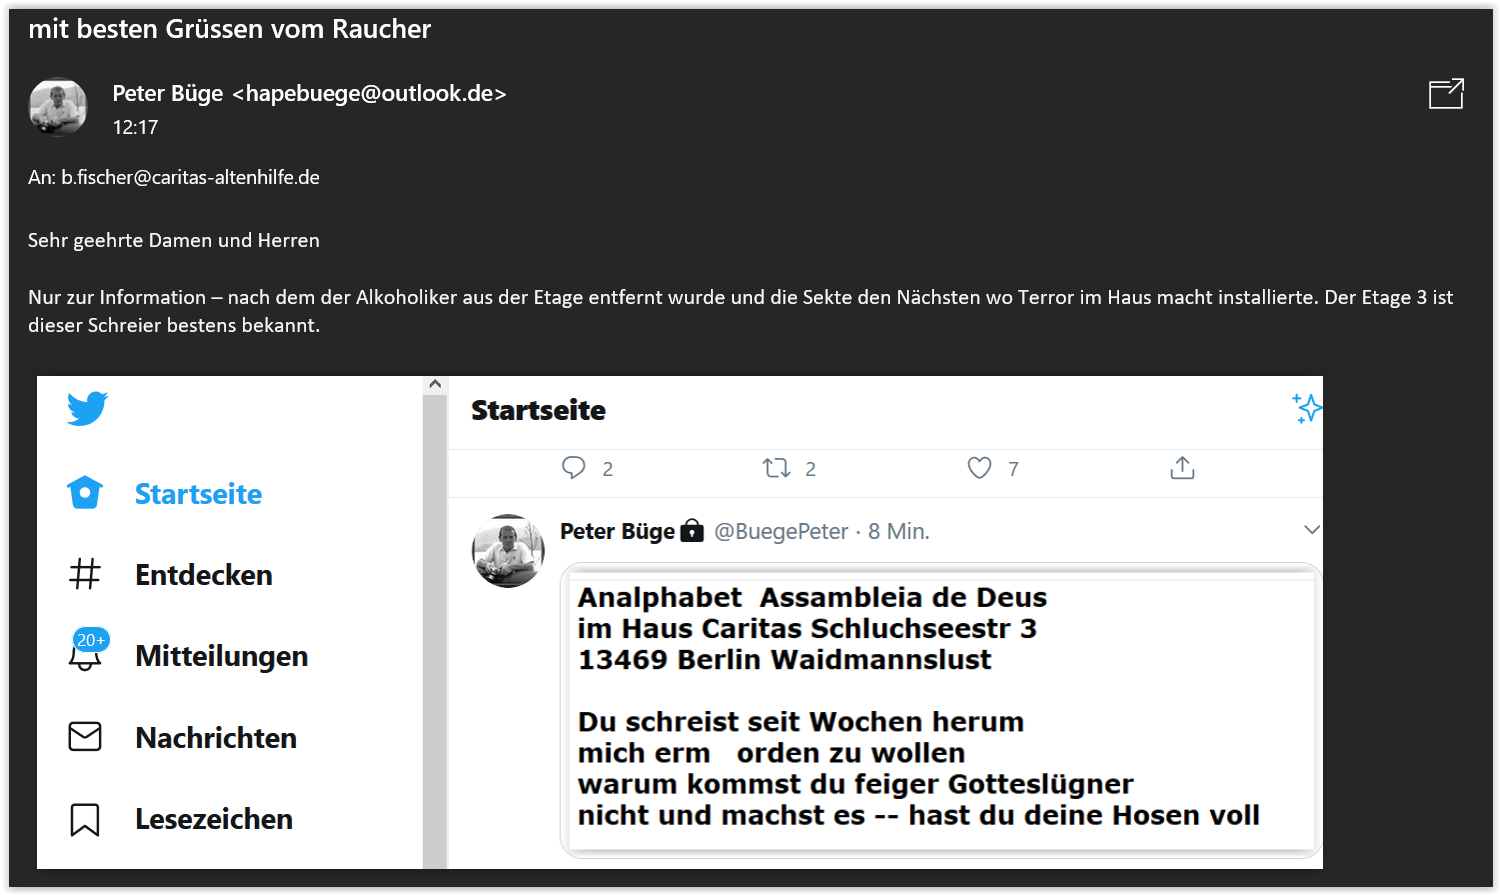Screen dimensions: 1501x895
Task: Click the sparkle top tweets icon
Action: (x=1306, y=408)
